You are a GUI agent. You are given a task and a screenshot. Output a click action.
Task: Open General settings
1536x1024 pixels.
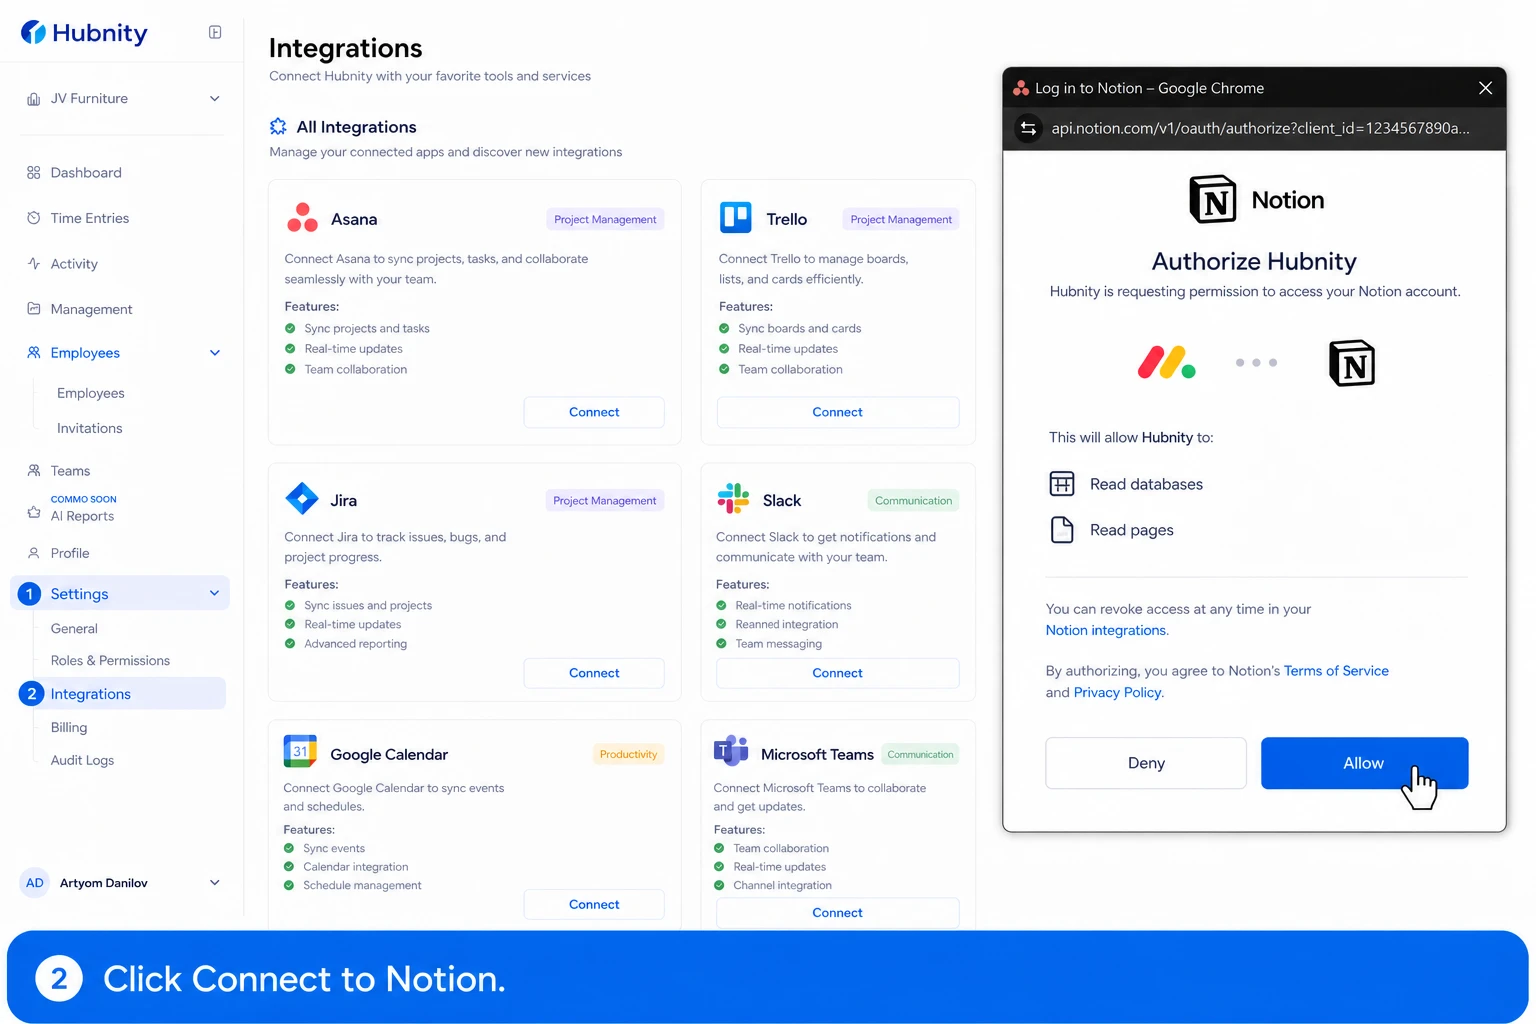coord(74,629)
